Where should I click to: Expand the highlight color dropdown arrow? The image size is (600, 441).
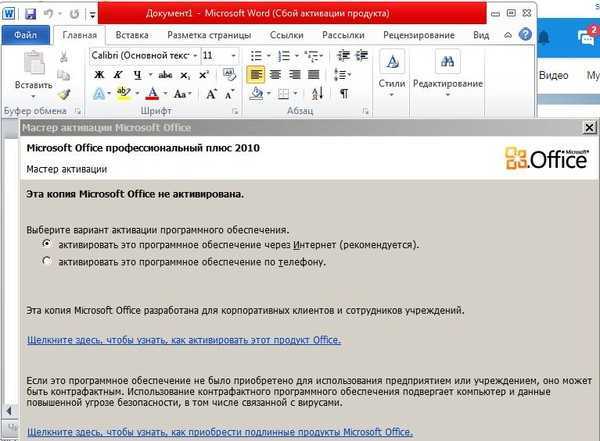(x=137, y=94)
